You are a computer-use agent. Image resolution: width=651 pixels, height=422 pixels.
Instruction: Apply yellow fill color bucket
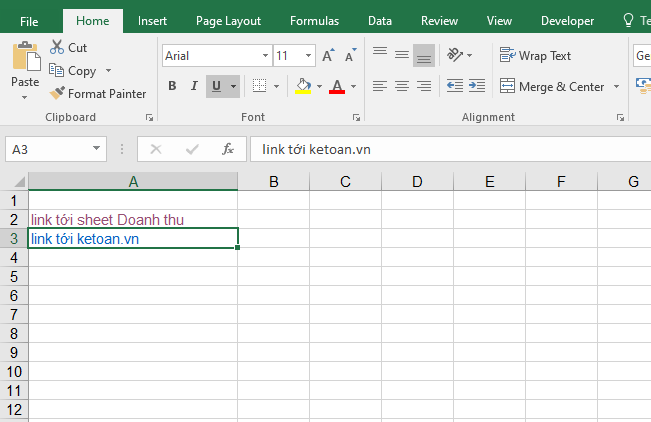(303, 86)
